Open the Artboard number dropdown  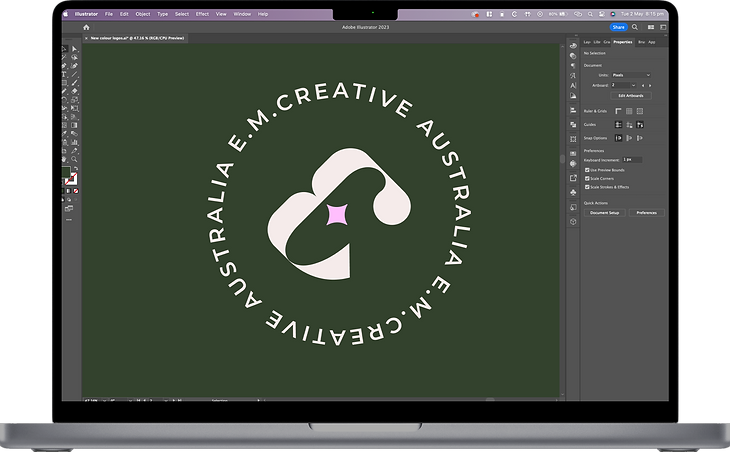(634, 85)
